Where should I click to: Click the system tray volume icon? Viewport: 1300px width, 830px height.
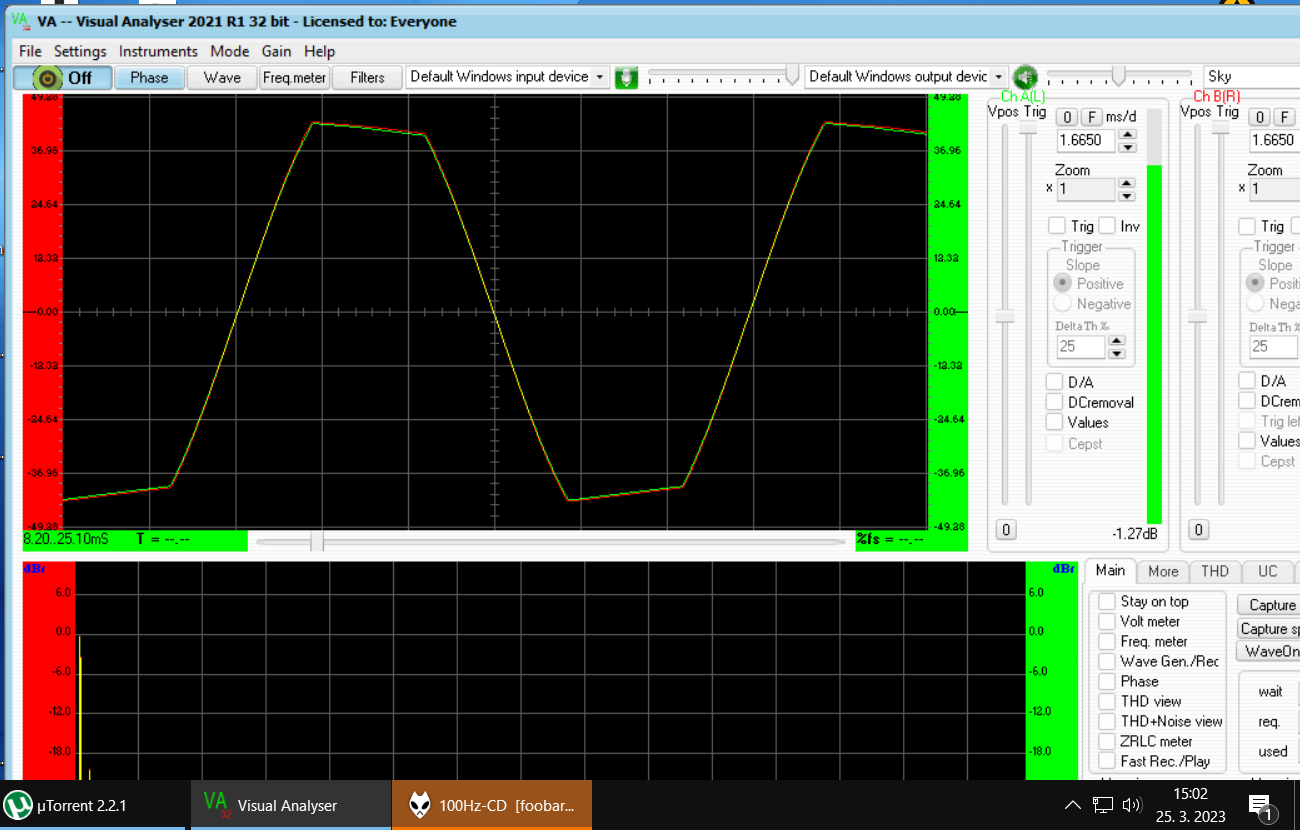(x=1132, y=805)
